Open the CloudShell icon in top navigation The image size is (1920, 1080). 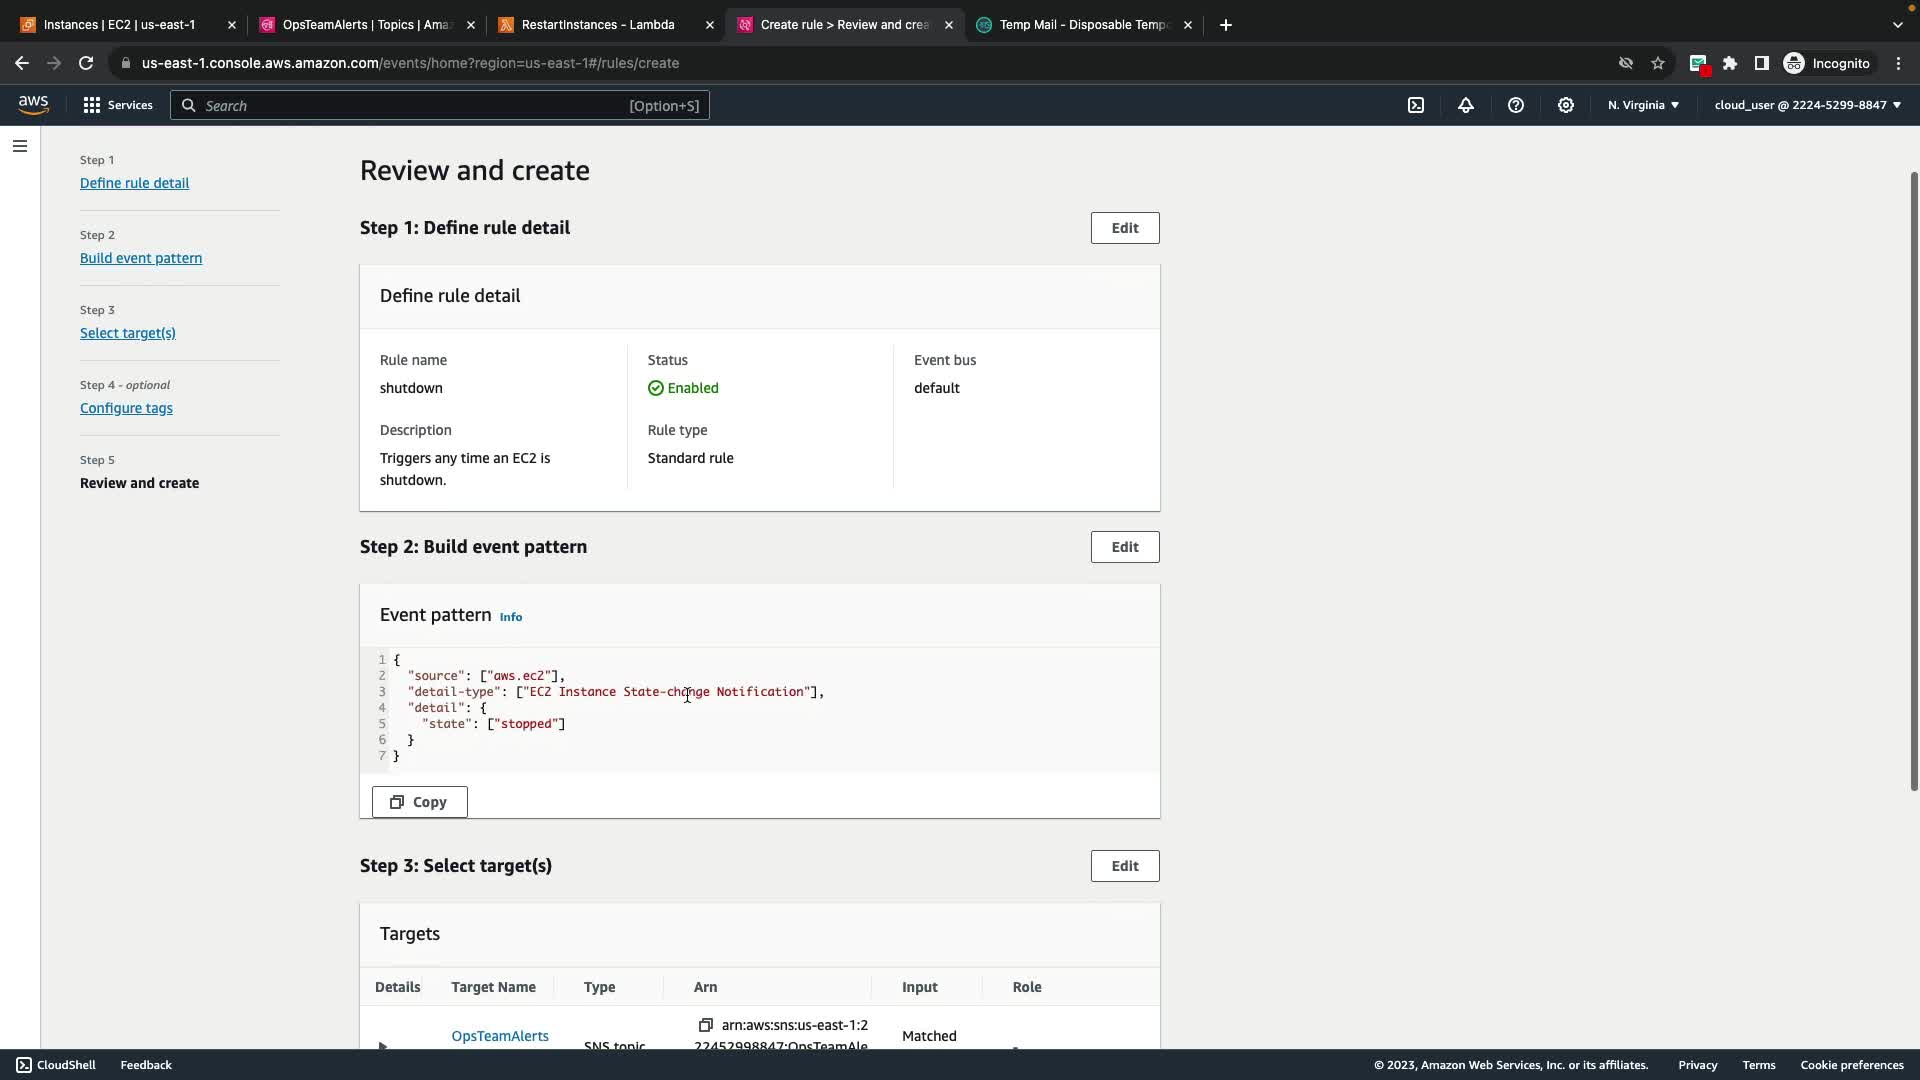pyautogui.click(x=1416, y=105)
